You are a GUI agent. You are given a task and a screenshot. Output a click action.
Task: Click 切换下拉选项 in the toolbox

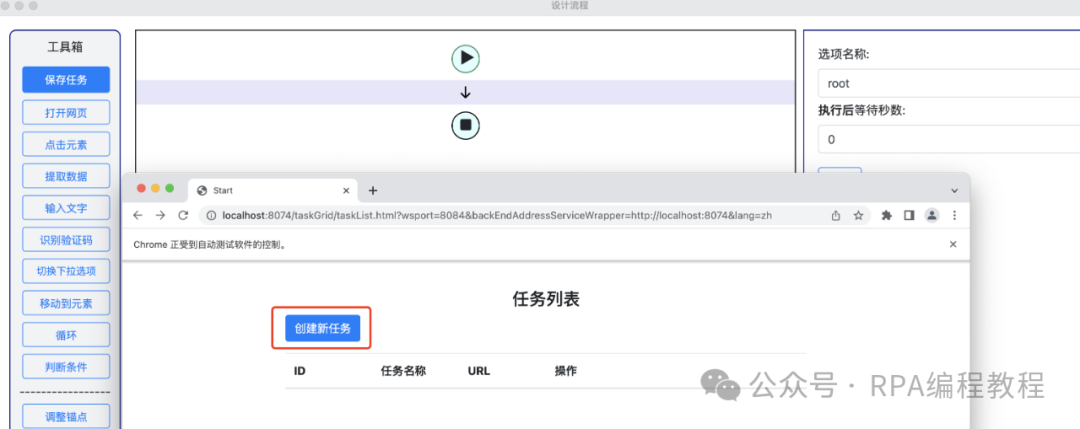pos(66,271)
